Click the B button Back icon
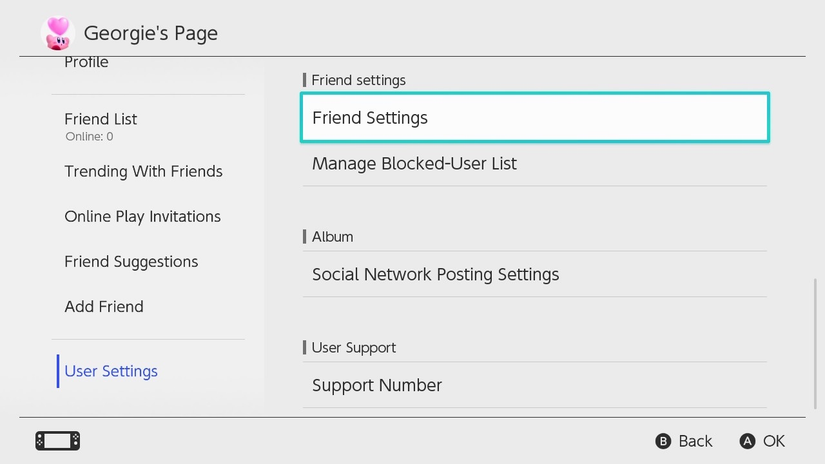The image size is (825, 464). (663, 441)
